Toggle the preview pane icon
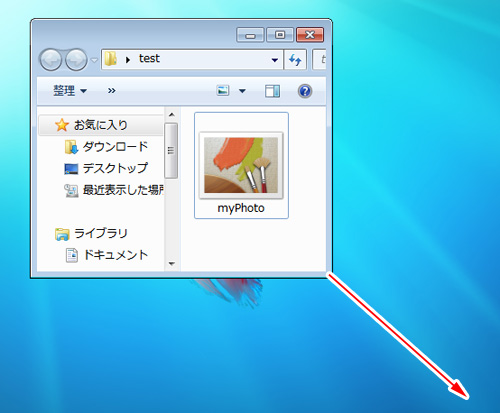This screenshot has height=413, width=500. coord(272,91)
